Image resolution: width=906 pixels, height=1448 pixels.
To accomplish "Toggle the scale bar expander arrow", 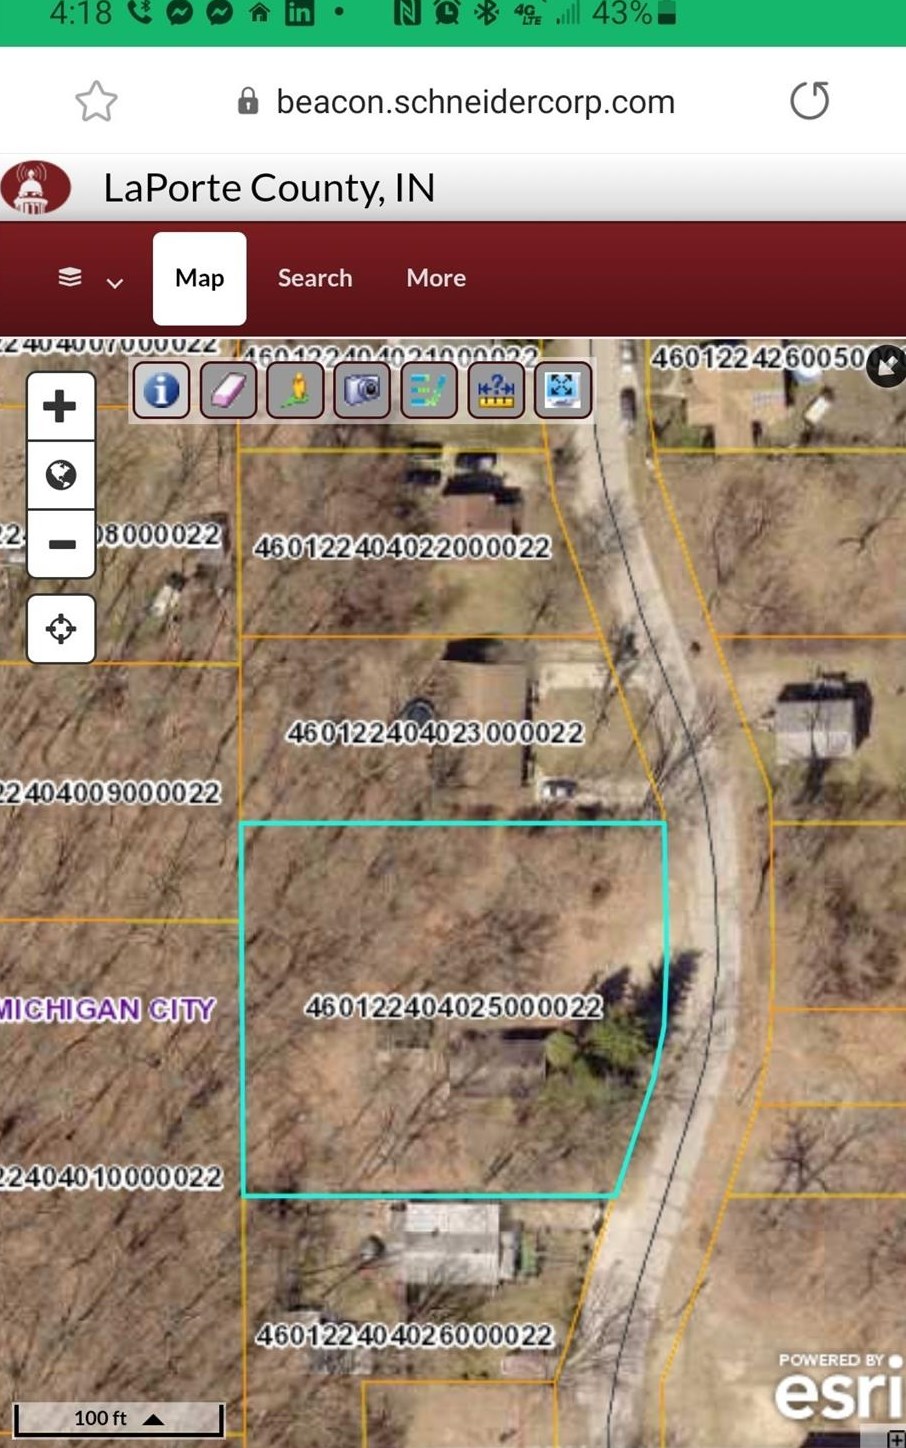I will [x=152, y=1417].
